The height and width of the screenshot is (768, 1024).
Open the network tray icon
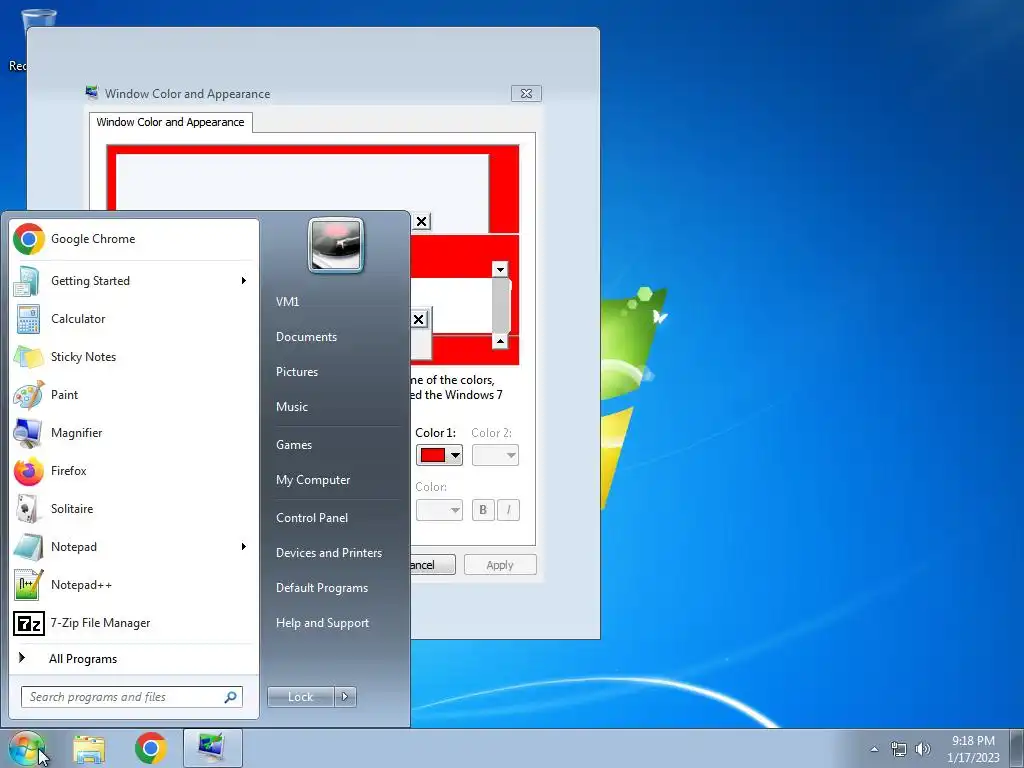899,749
